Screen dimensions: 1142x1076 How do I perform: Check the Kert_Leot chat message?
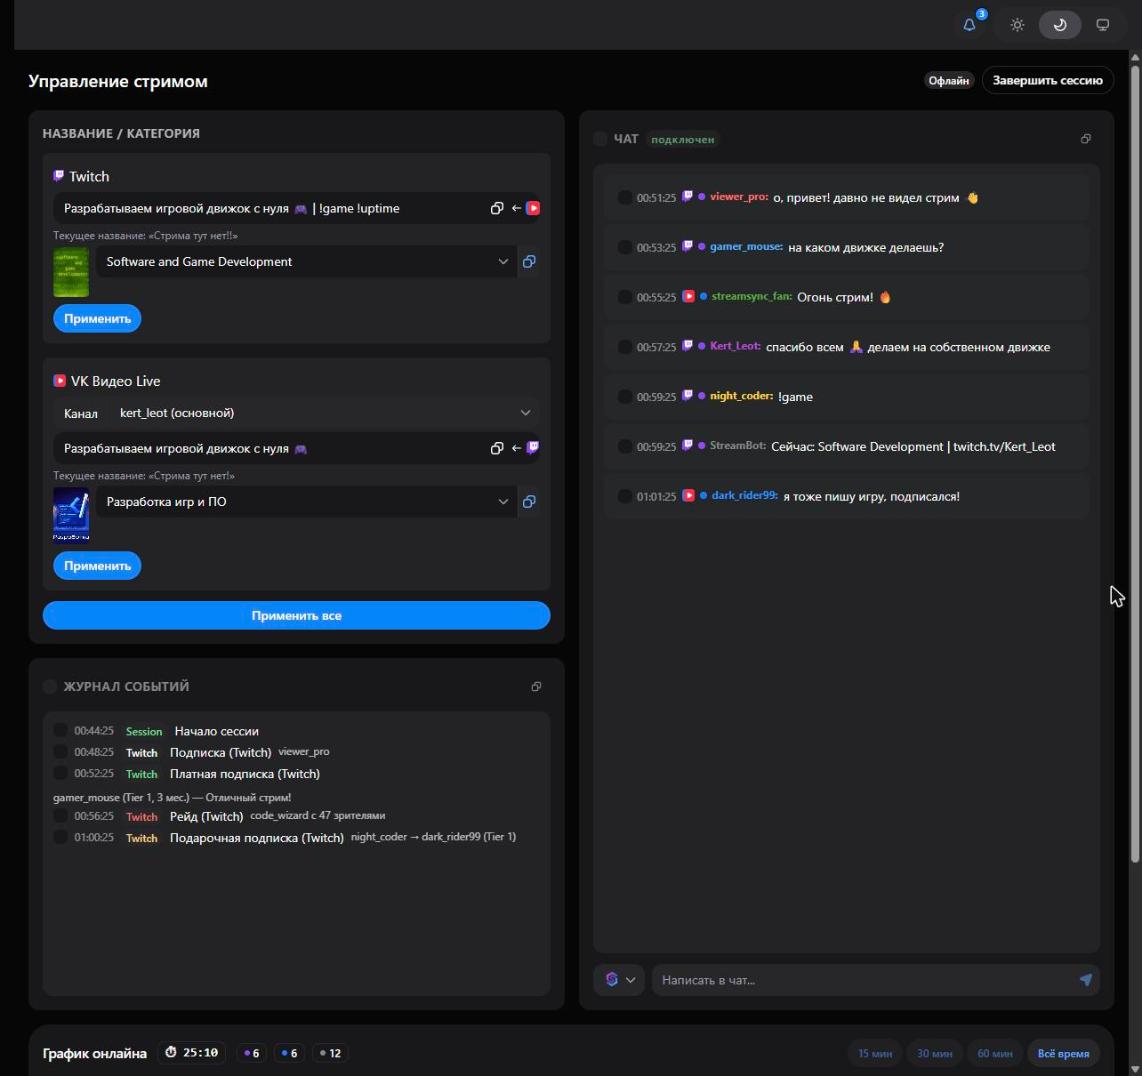[624, 347]
